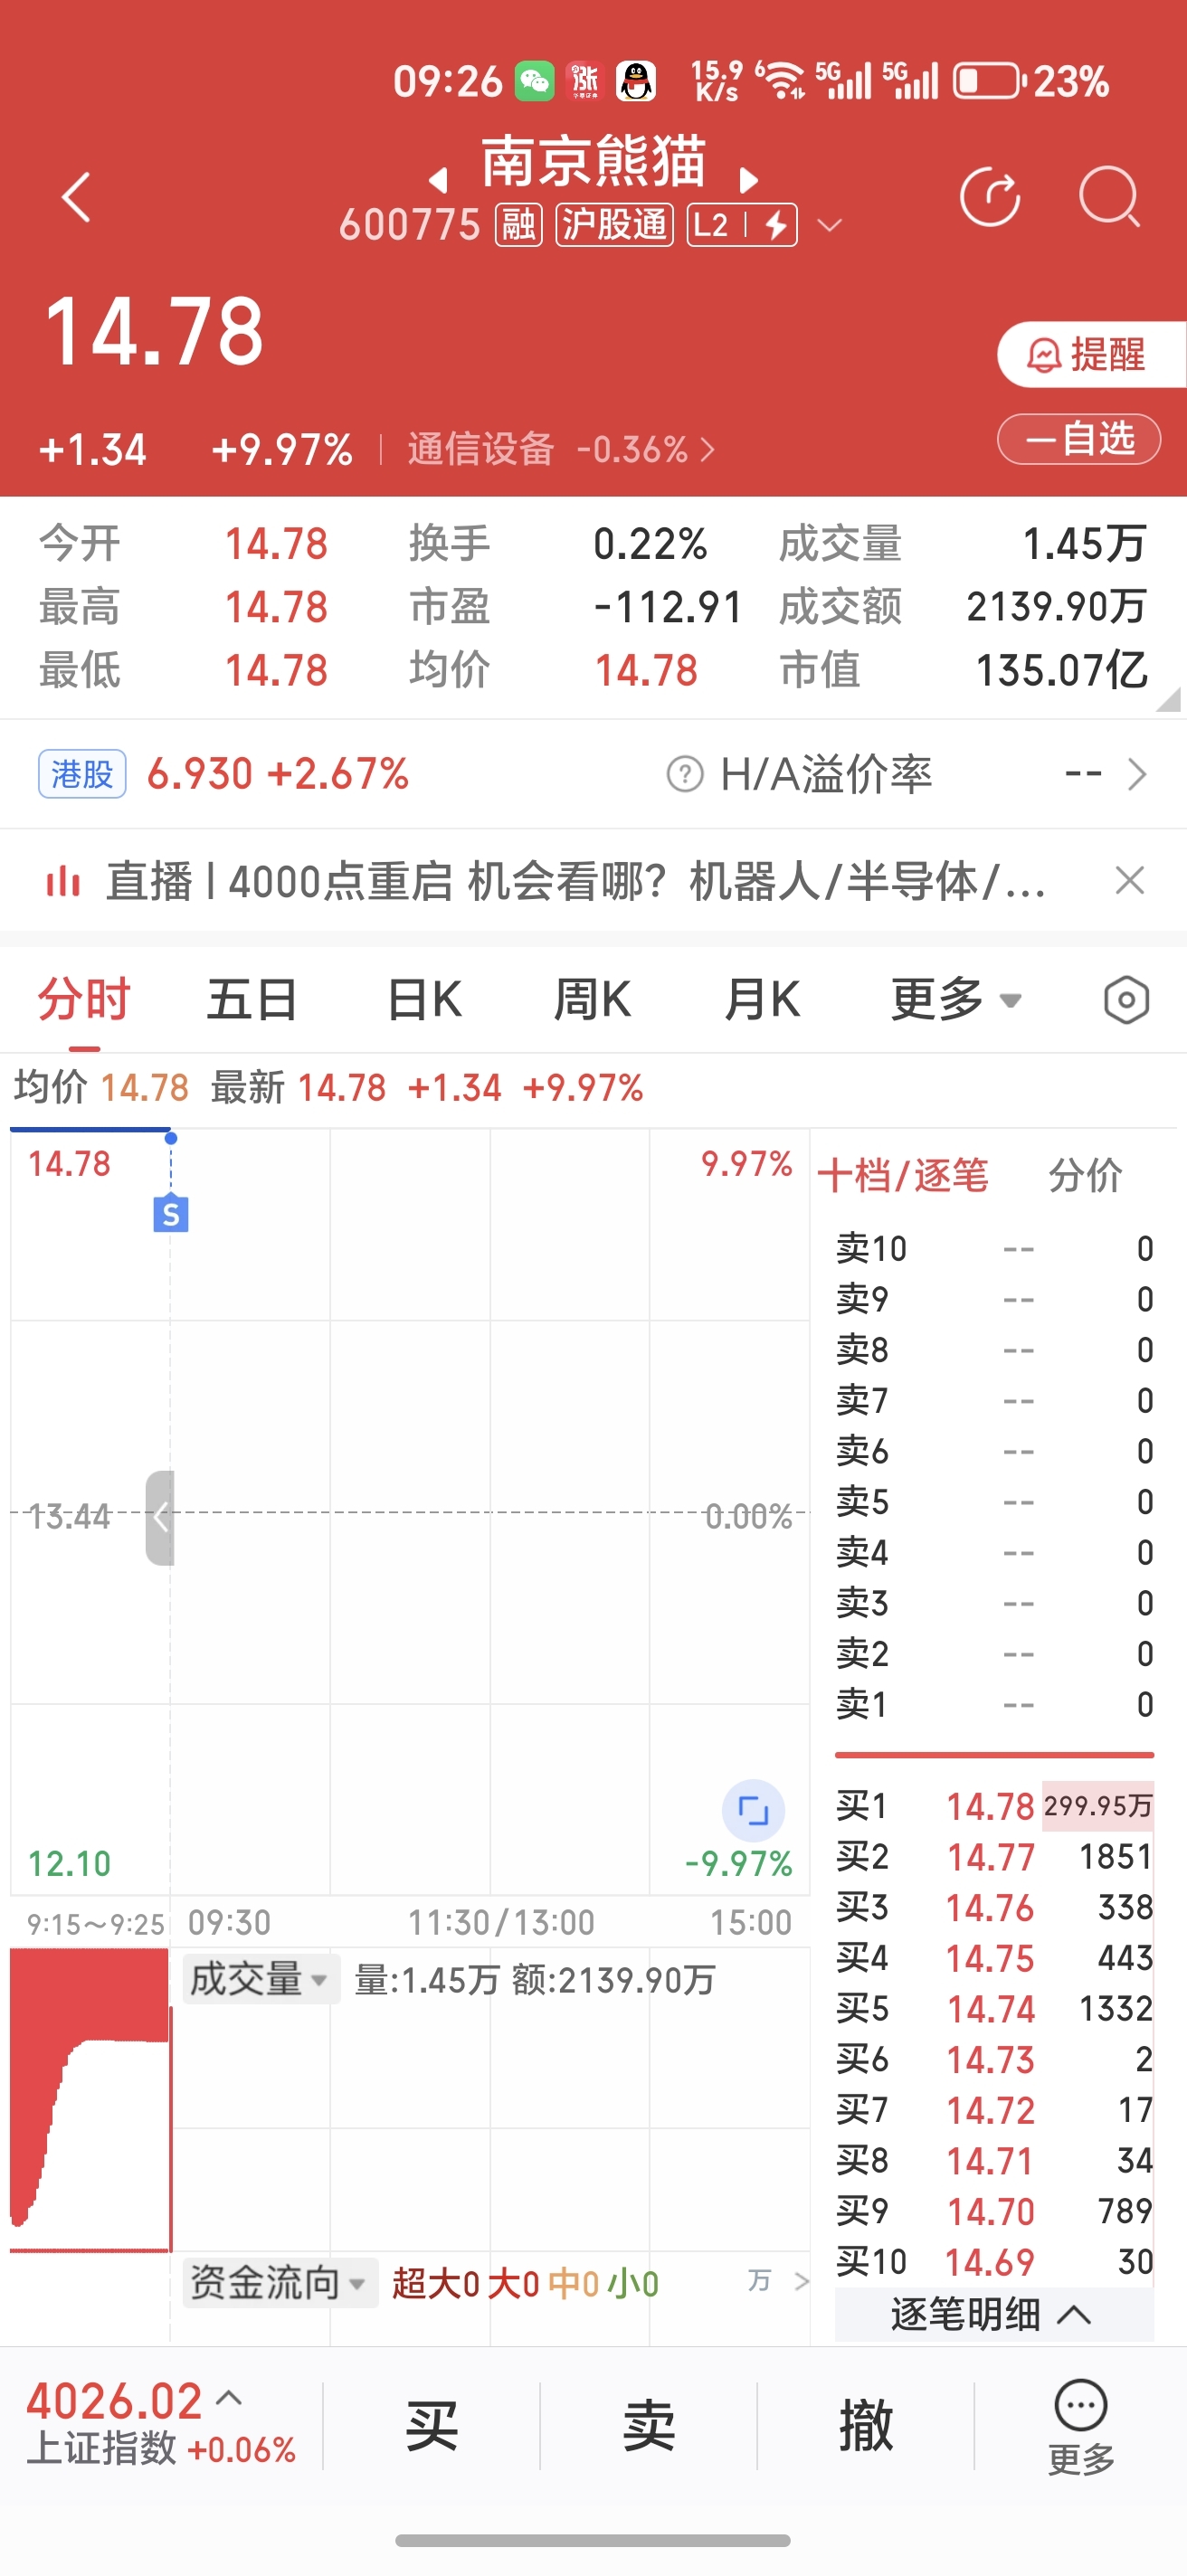Open the live broadcast bars icon
Viewport: 1187px width, 2576px height.
tap(62, 881)
